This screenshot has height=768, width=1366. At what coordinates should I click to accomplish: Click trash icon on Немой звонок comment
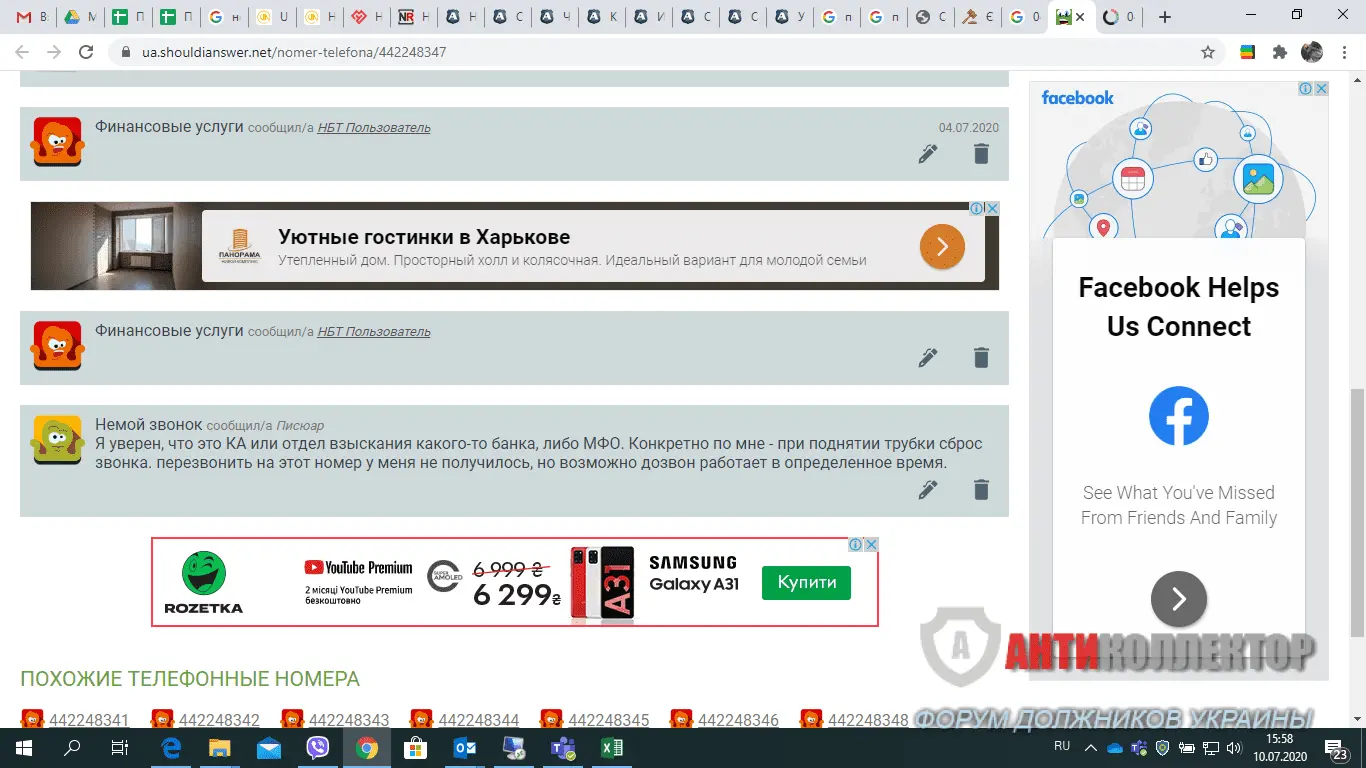click(981, 490)
